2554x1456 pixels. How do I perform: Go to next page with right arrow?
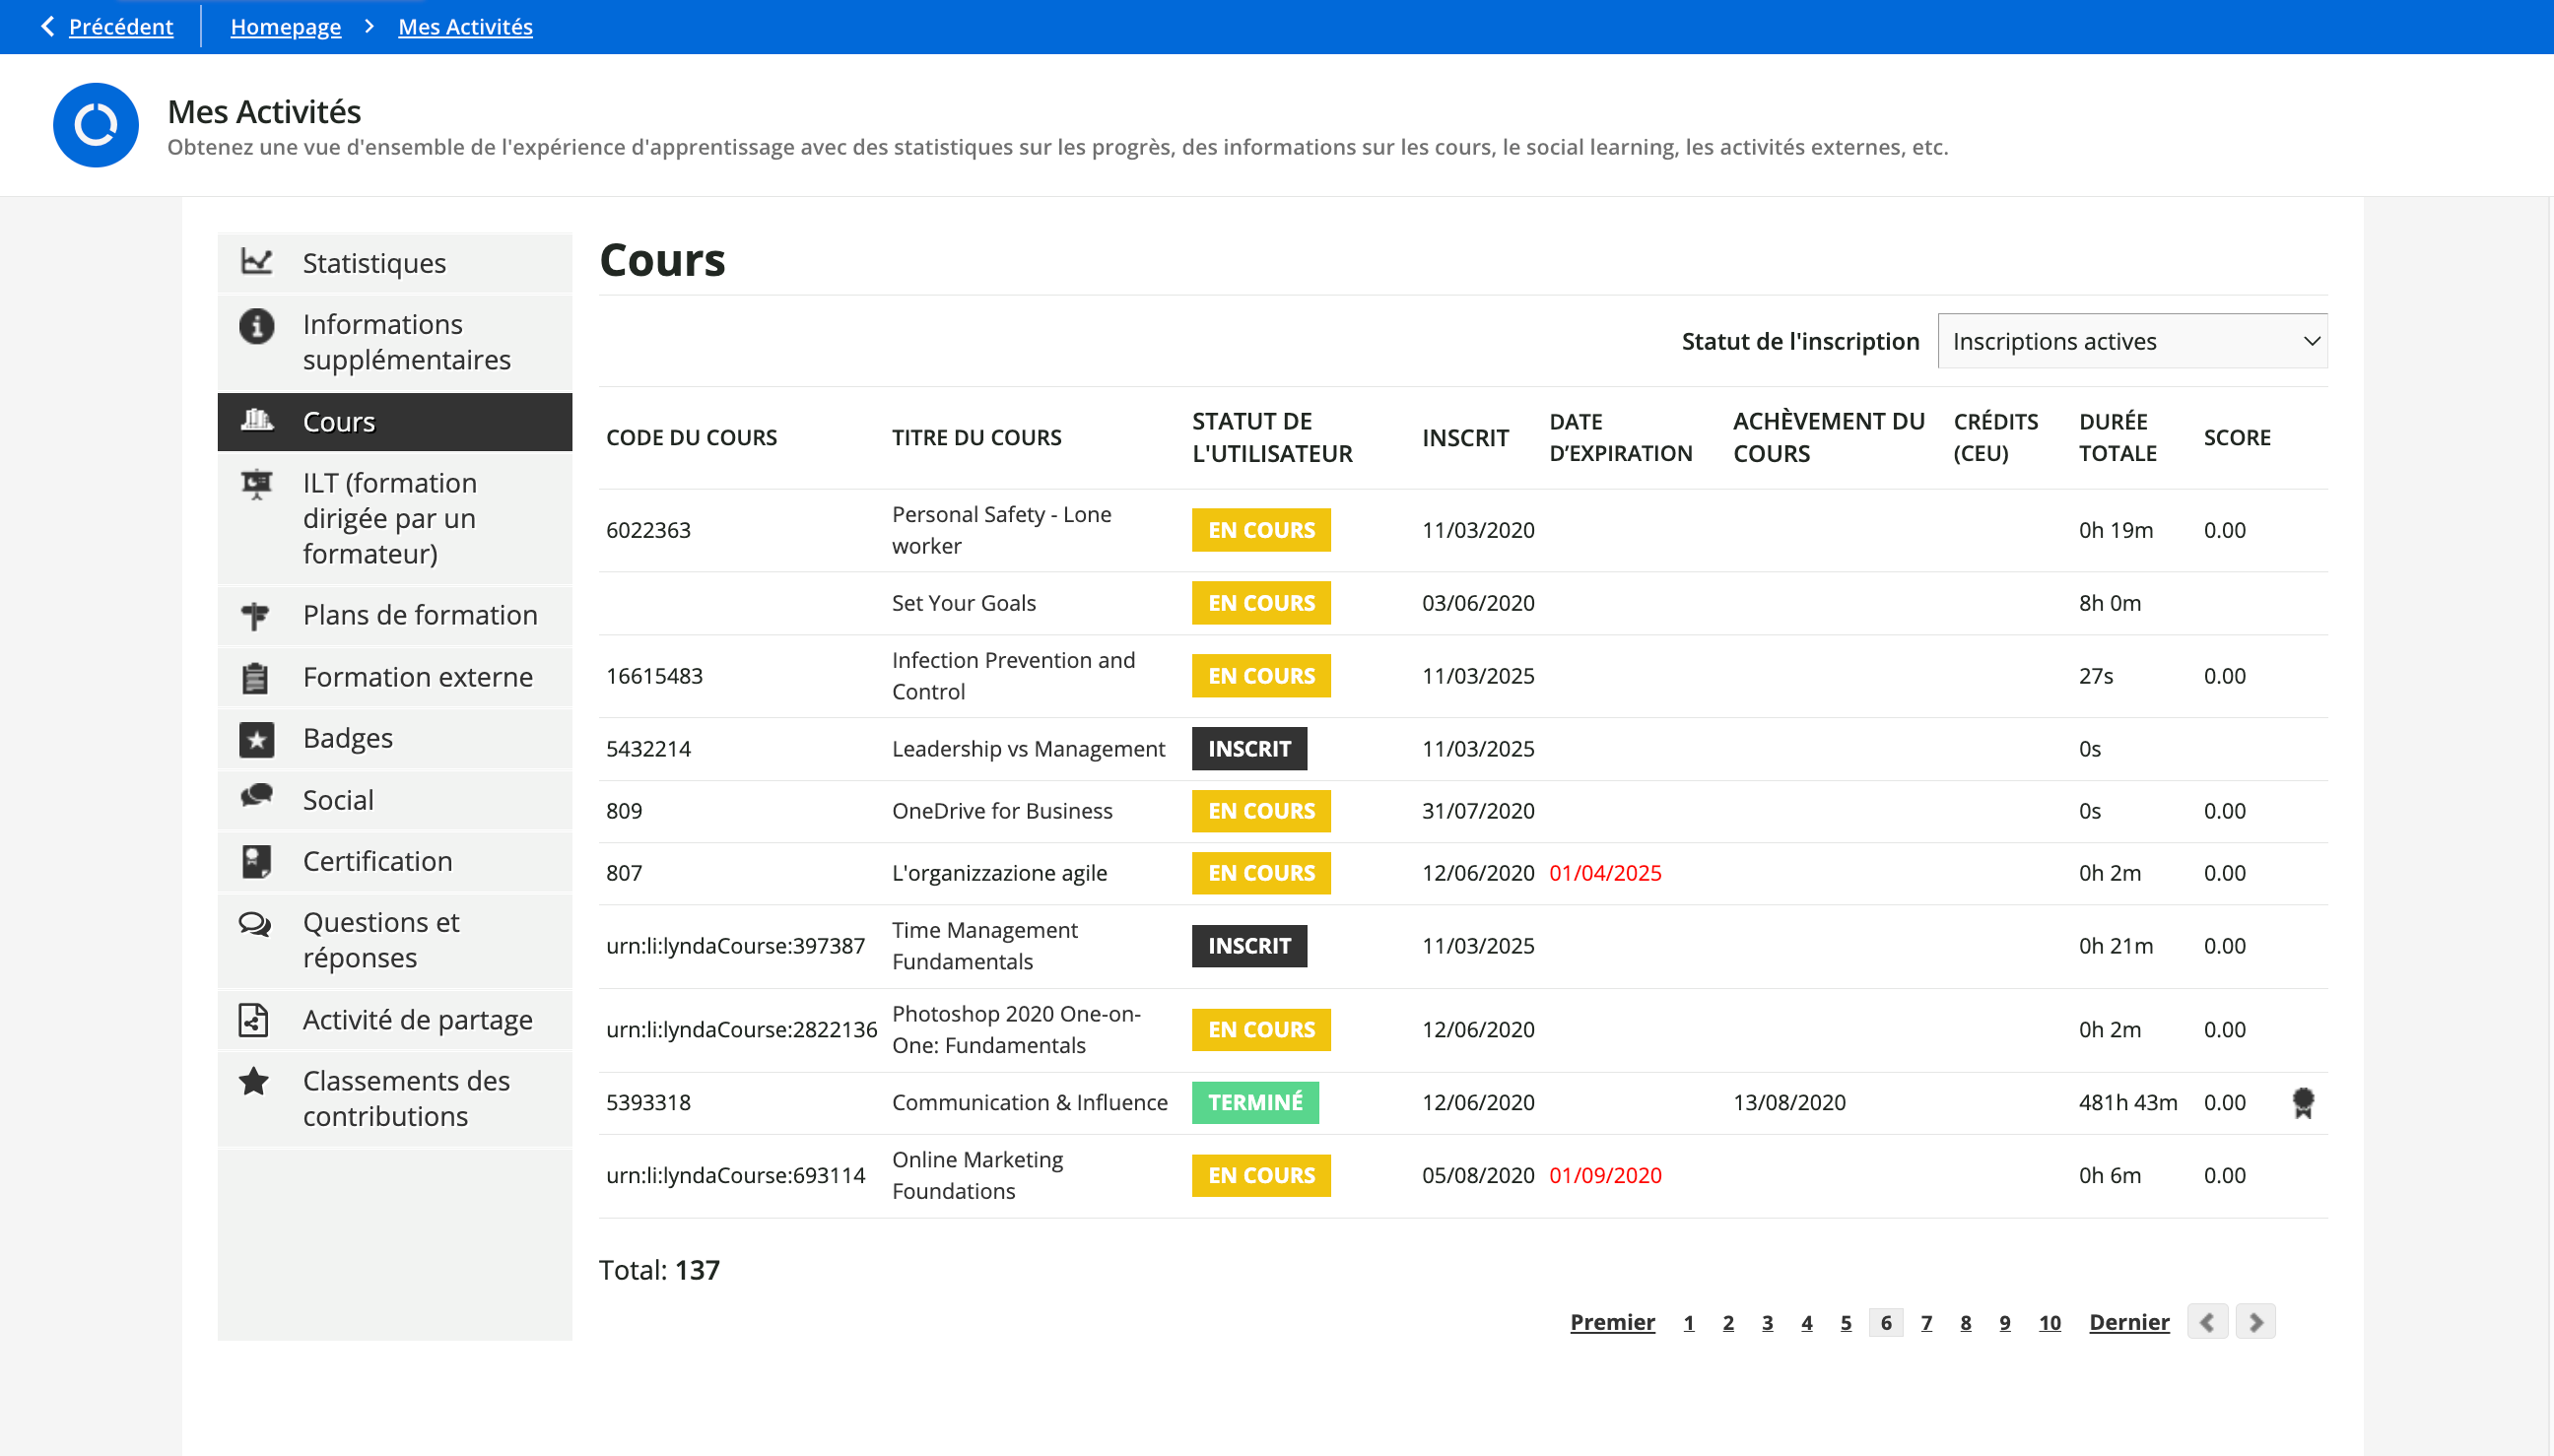[2255, 1322]
